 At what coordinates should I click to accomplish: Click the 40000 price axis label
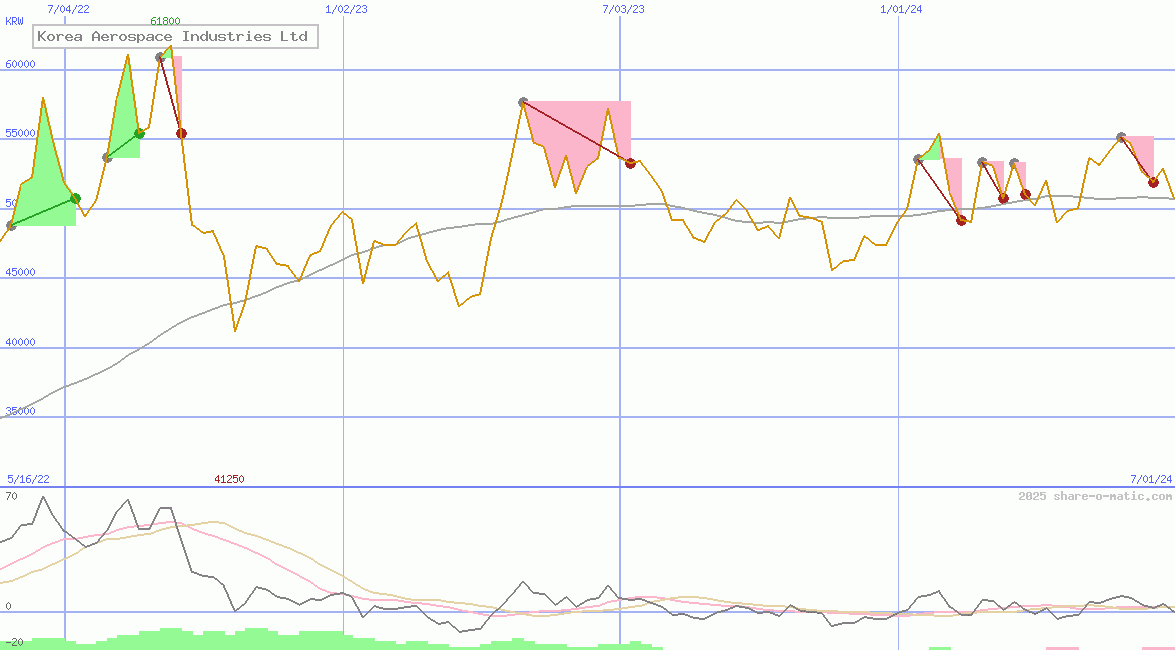point(20,342)
